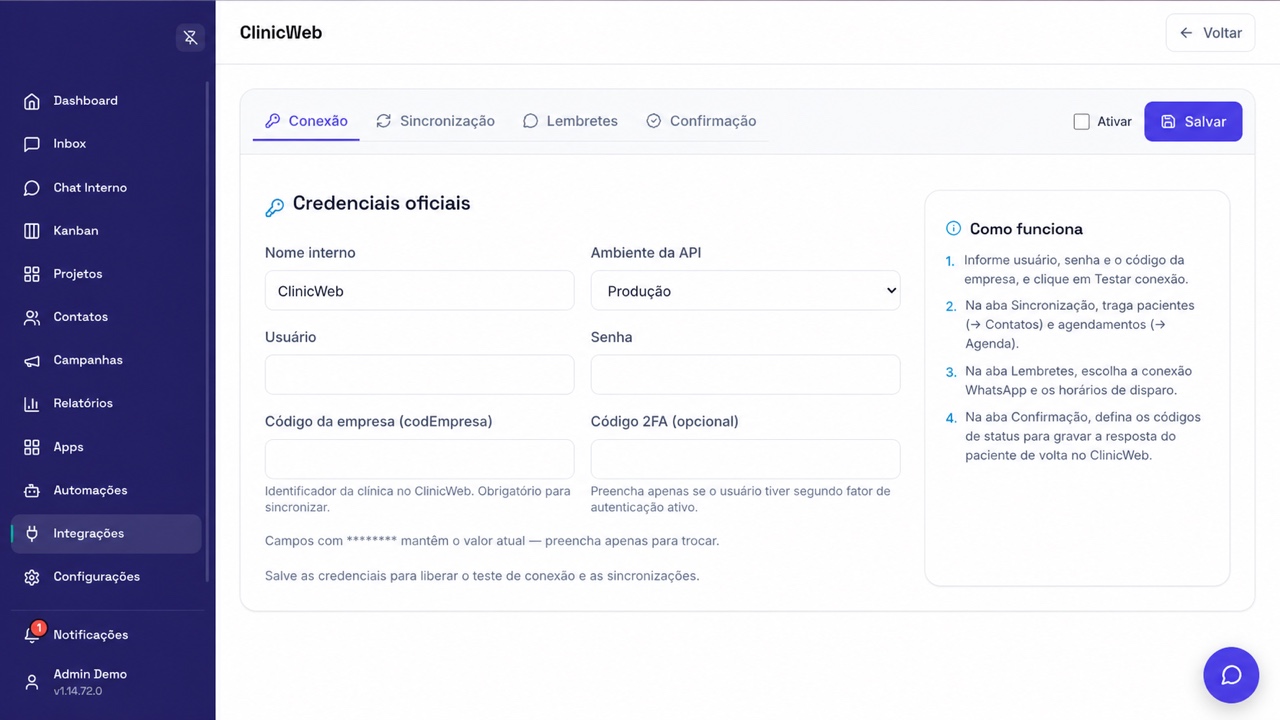Open the Ambiente da API dropdown
Image resolution: width=1280 pixels, height=720 pixels.
point(745,290)
